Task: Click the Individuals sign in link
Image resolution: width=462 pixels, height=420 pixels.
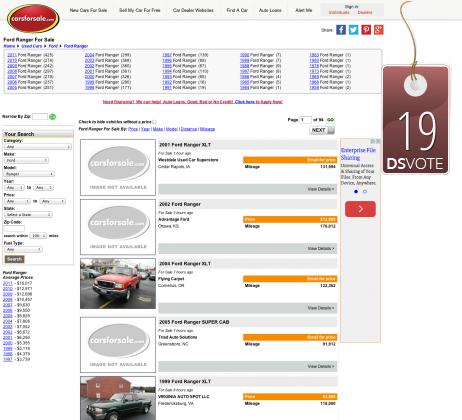Action: coord(339,12)
